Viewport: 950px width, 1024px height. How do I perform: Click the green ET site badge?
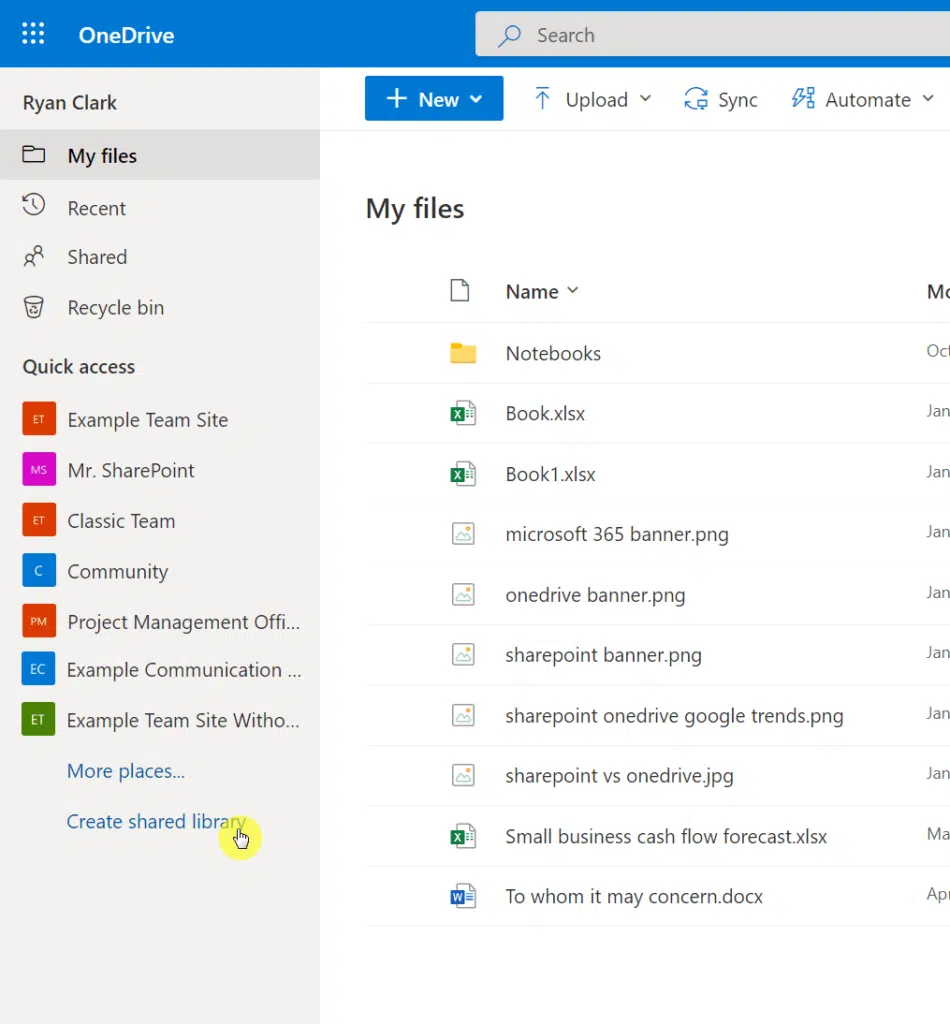38,719
